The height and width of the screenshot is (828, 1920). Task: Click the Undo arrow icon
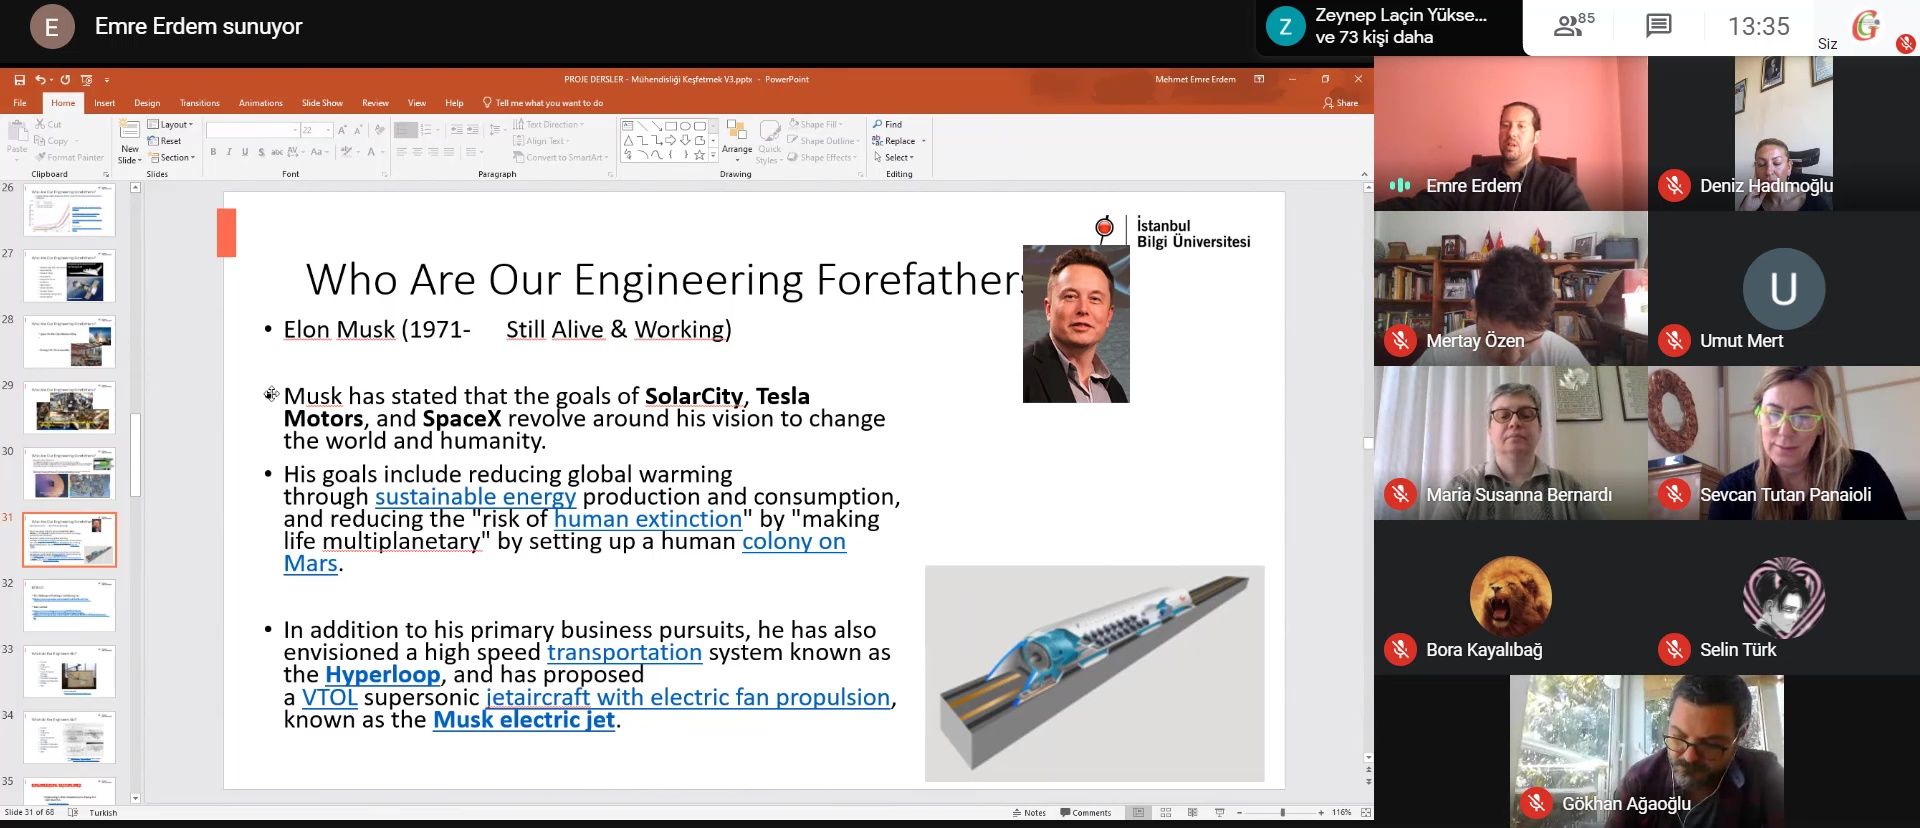(x=40, y=80)
